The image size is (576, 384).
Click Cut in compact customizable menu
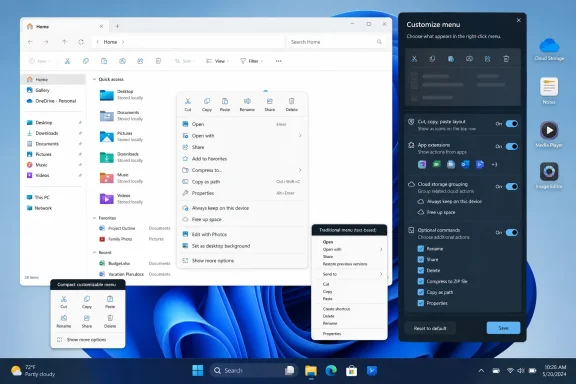tap(64, 302)
